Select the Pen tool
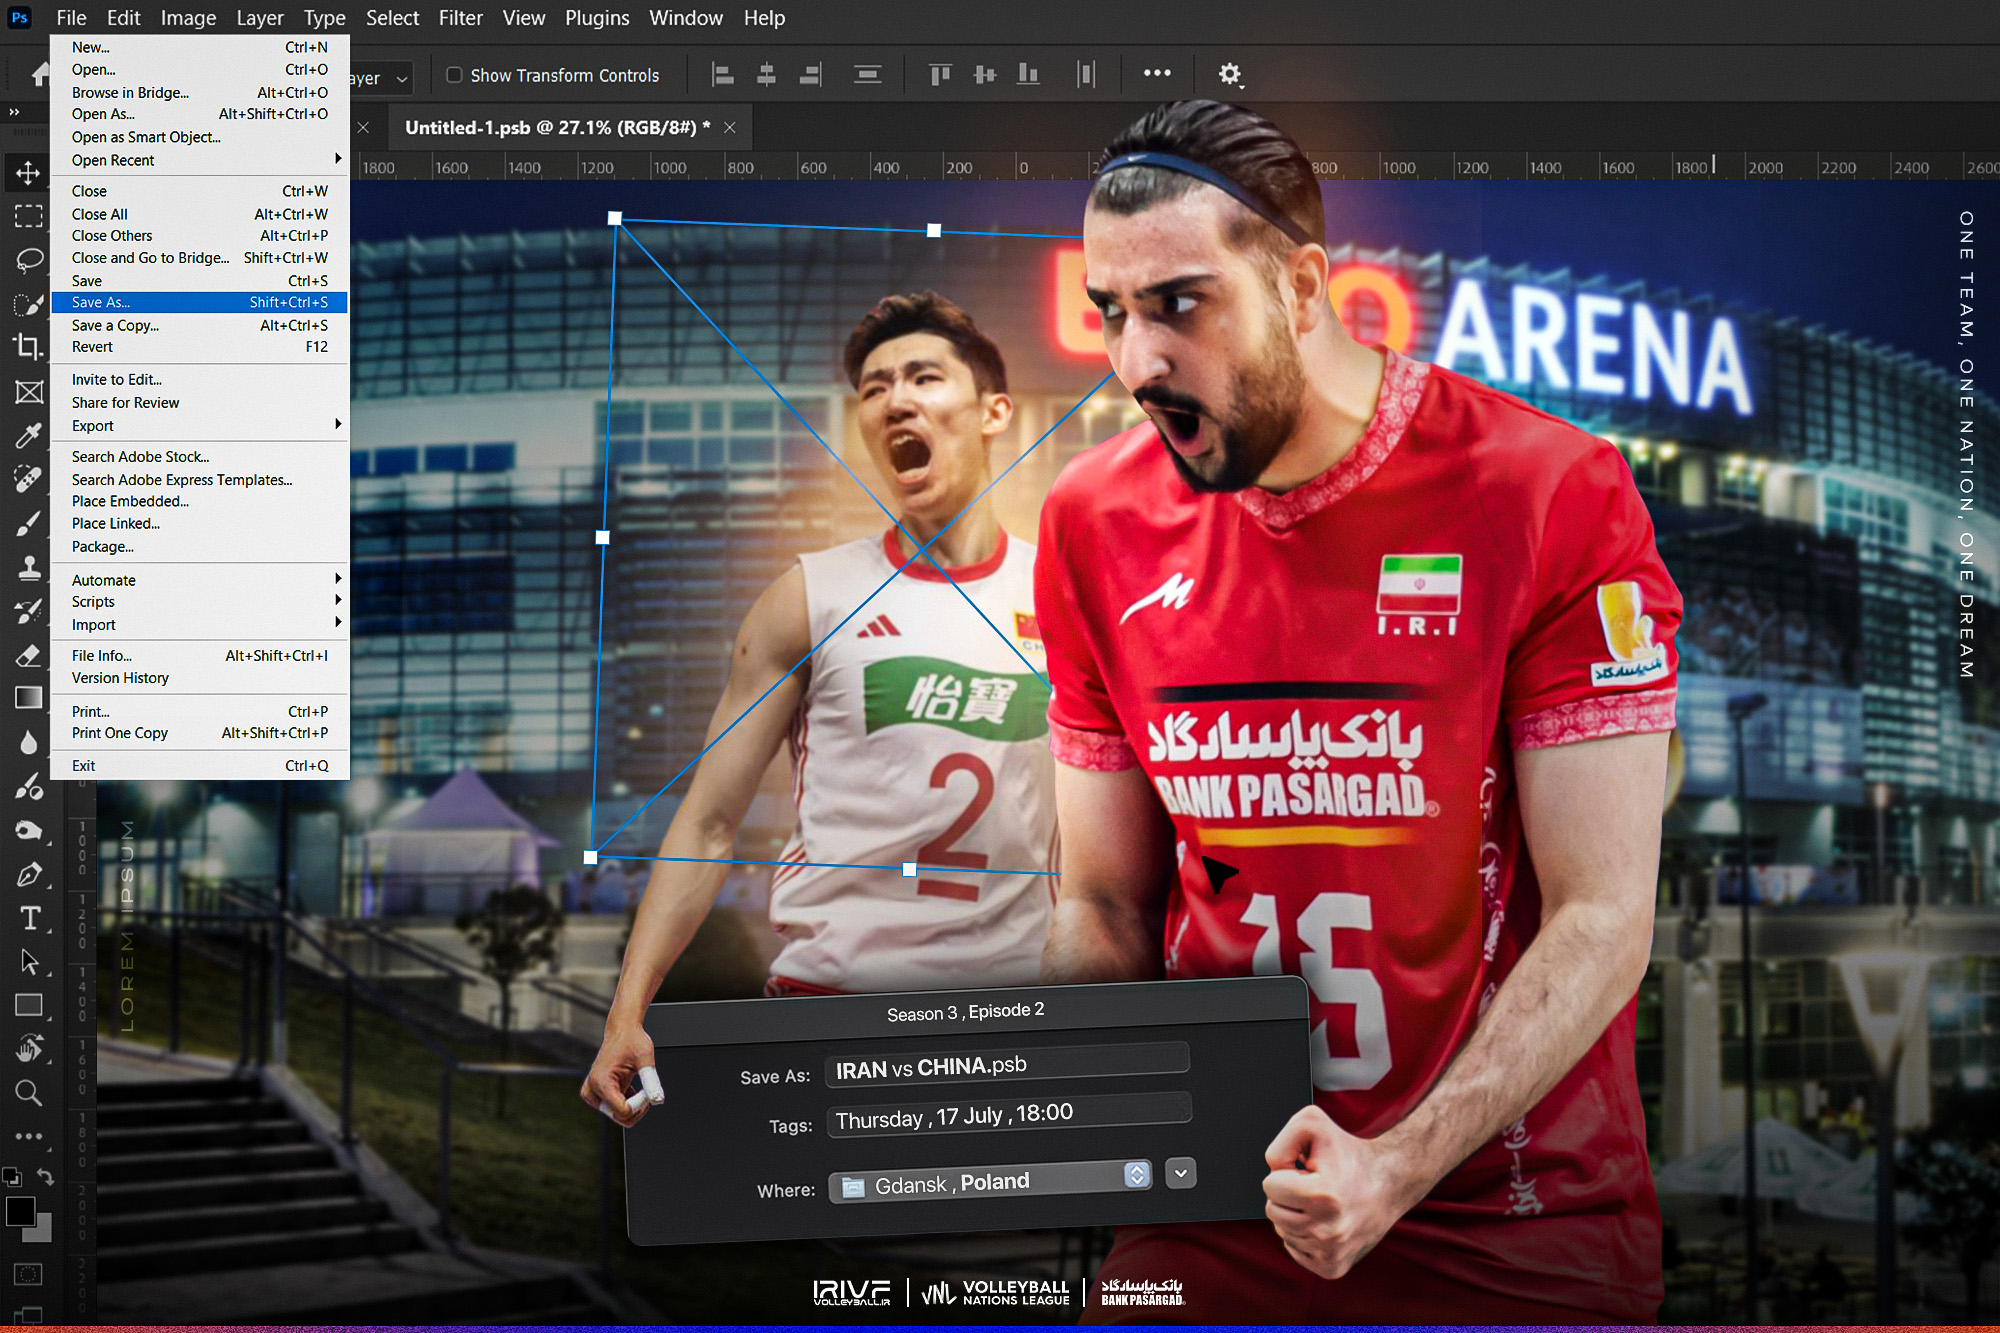Screen dimensions: 2000x1333 pyautogui.click(x=28, y=874)
